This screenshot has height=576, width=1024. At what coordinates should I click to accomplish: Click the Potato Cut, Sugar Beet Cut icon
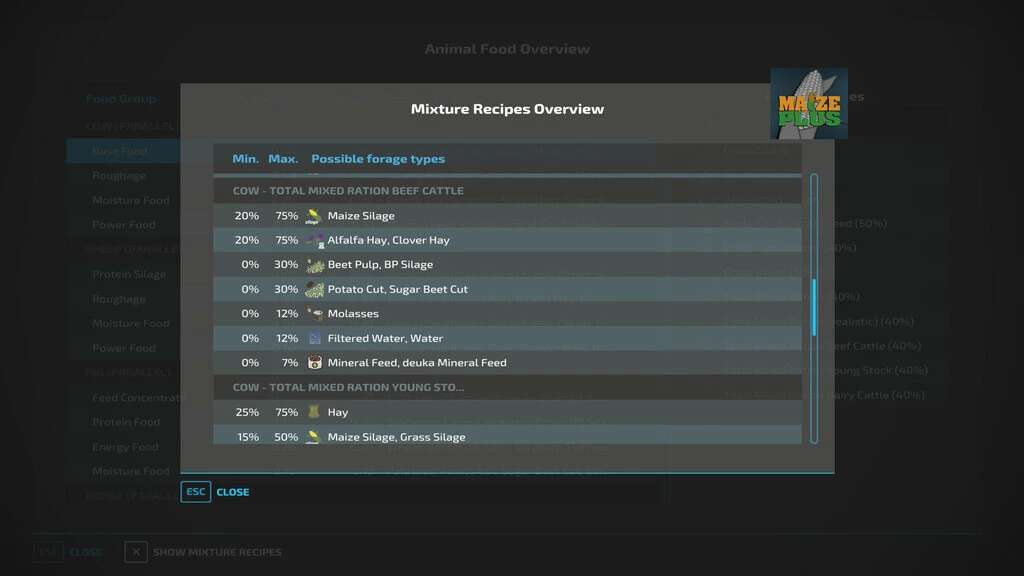pos(314,289)
